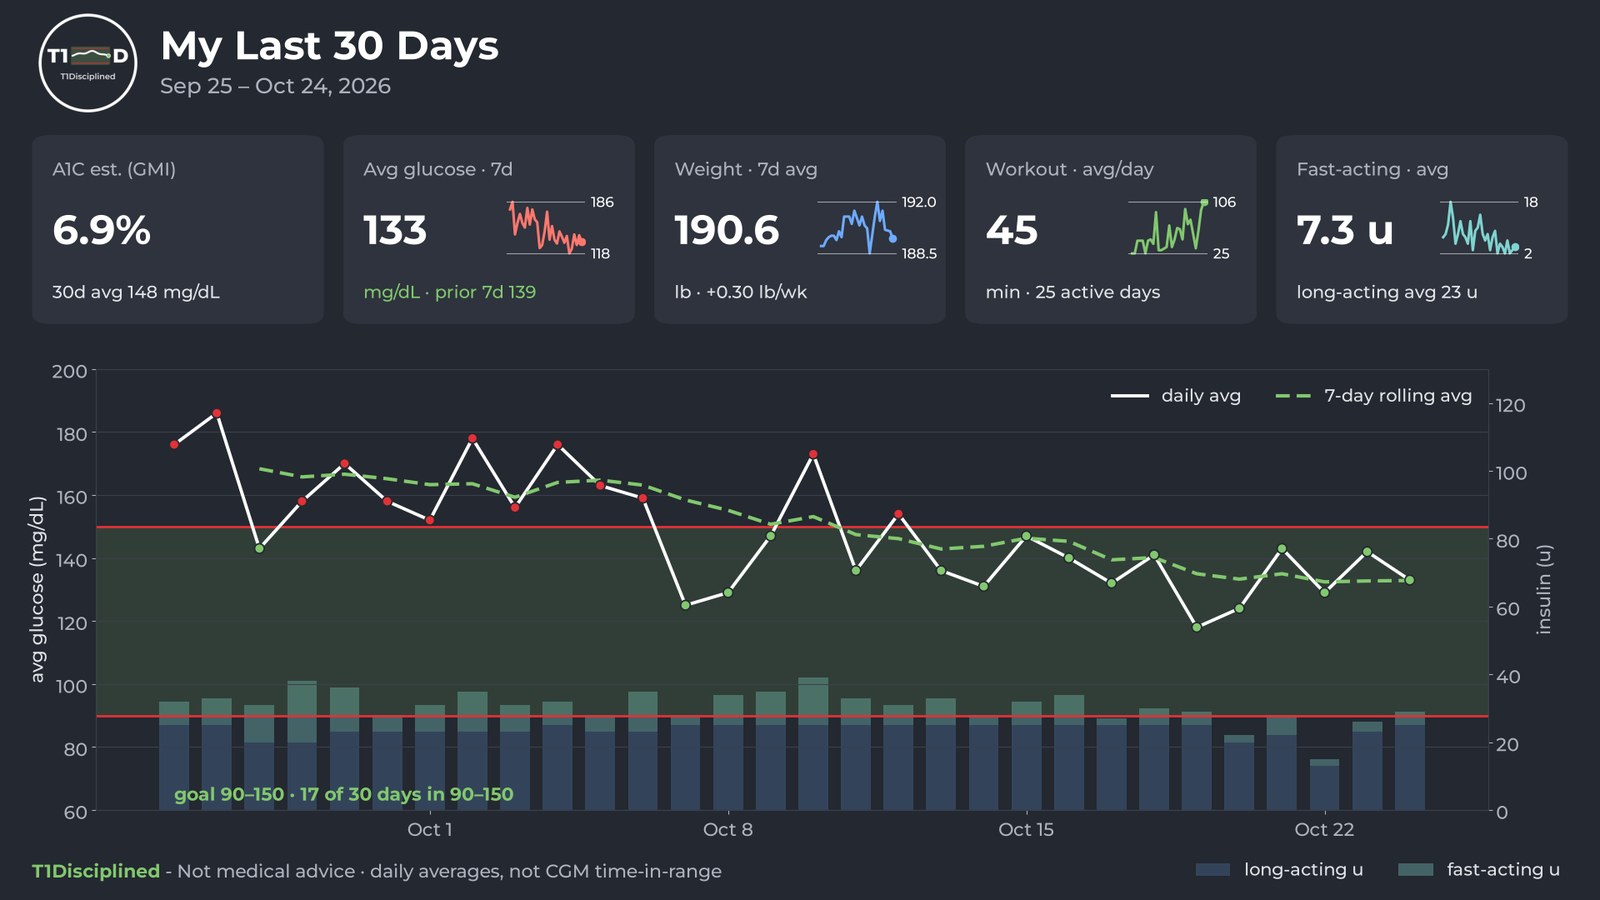Screen dimensions: 1600x900
Task: Click the green "T1Disciplined" footer brand name
Action: 96,871
